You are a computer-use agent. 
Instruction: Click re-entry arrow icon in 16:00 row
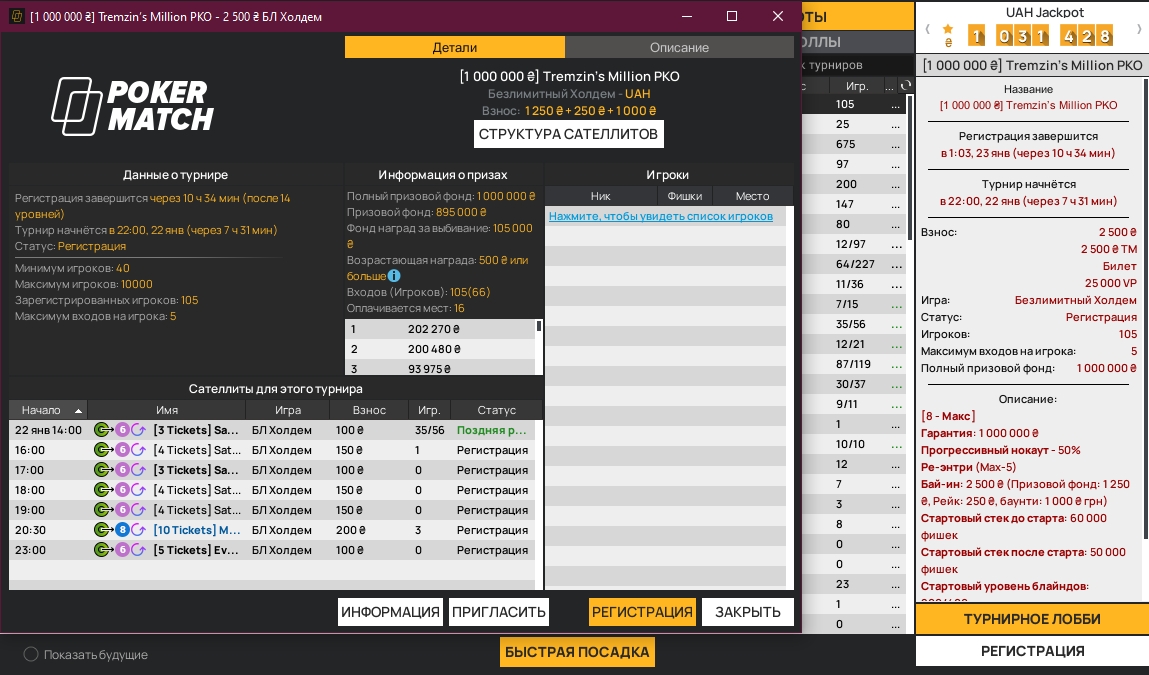click(x=138, y=450)
